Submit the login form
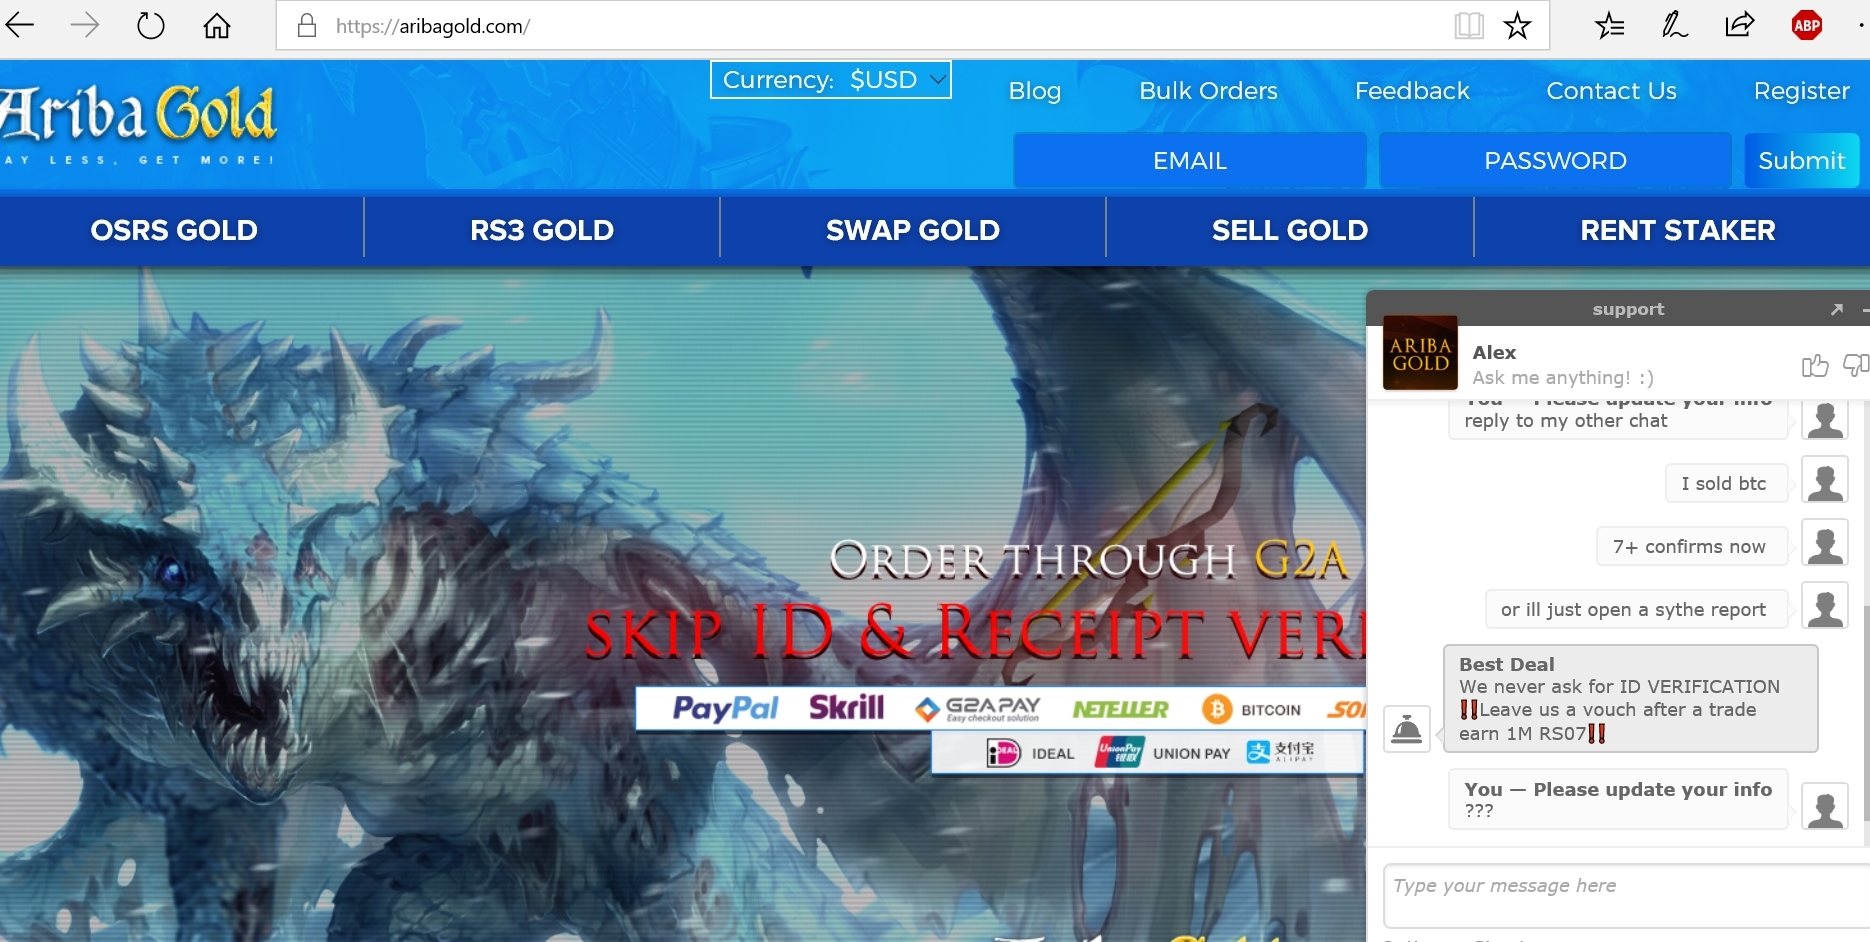Viewport: 1870px width, 942px height. 1801,160
